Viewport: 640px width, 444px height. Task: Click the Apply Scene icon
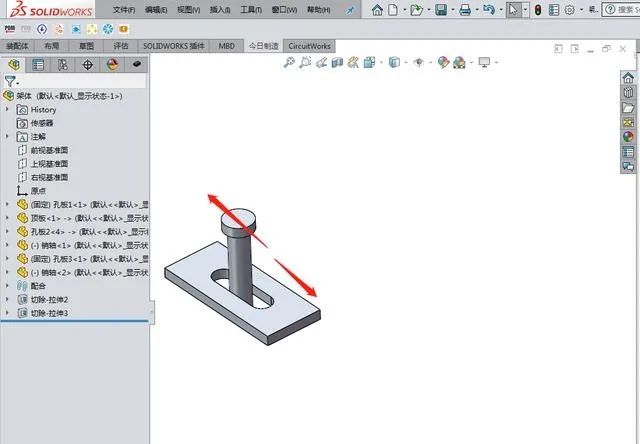(459, 62)
